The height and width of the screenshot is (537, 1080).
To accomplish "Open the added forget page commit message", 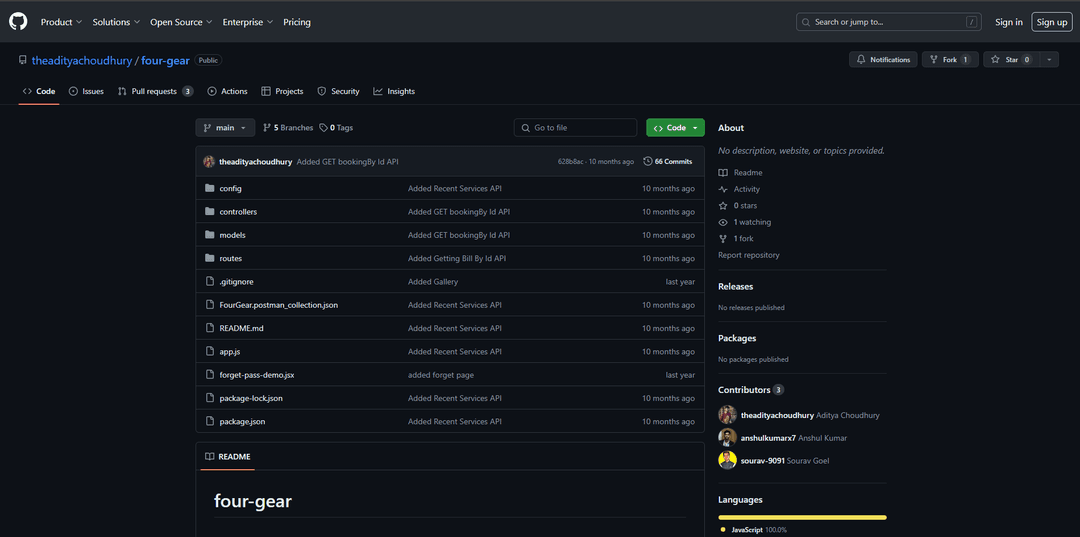I will click(441, 375).
